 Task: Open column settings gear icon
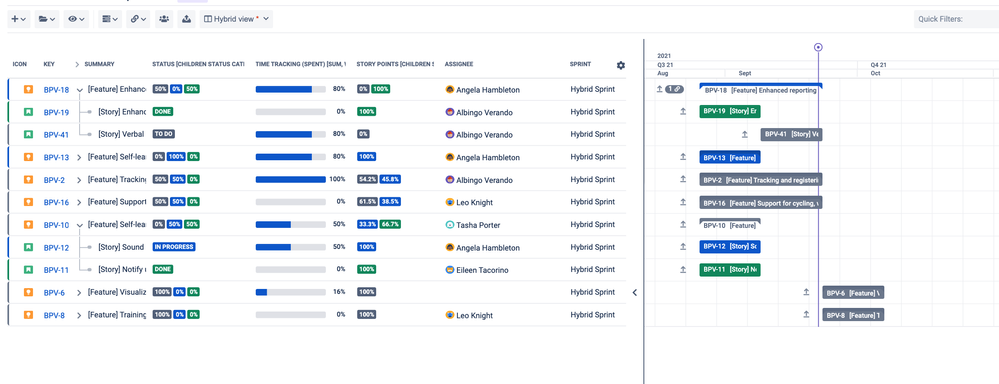pos(621,65)
